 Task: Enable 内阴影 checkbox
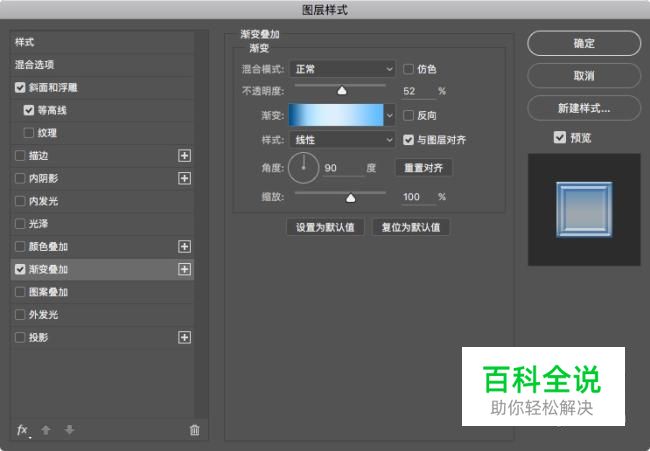point(20,179)
